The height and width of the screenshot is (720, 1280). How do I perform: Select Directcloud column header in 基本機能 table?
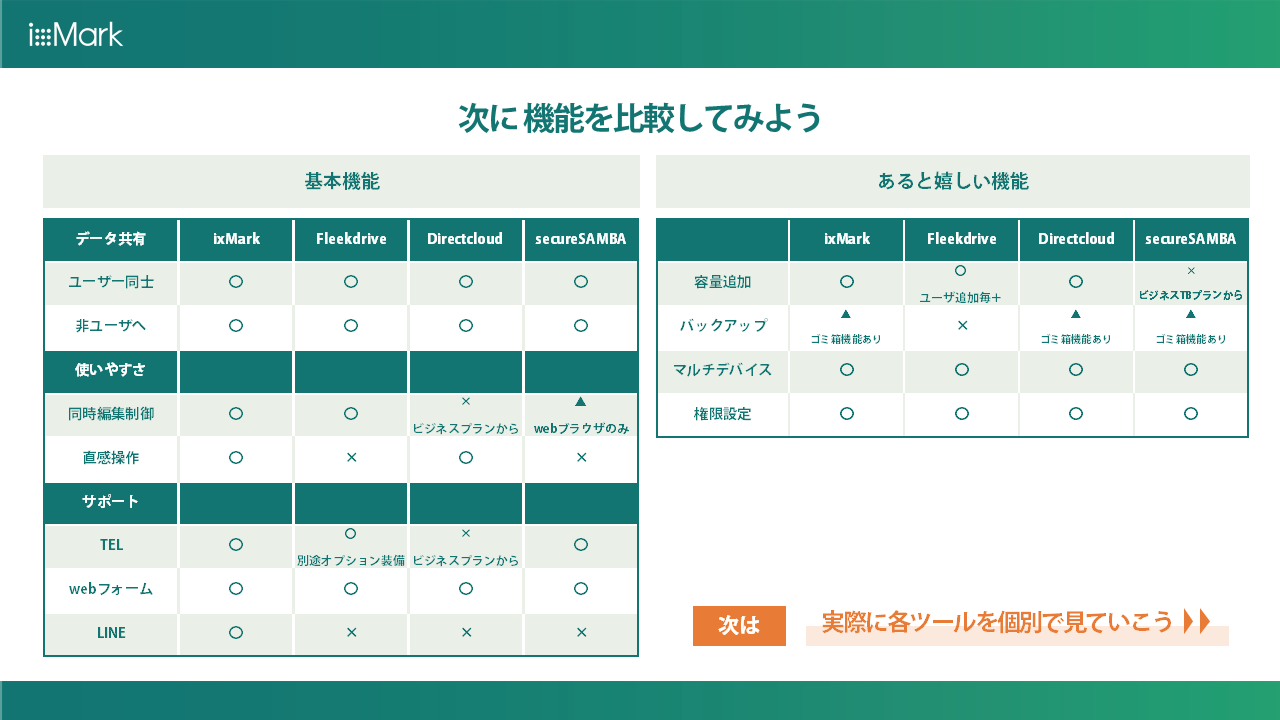tap(466, 239)
